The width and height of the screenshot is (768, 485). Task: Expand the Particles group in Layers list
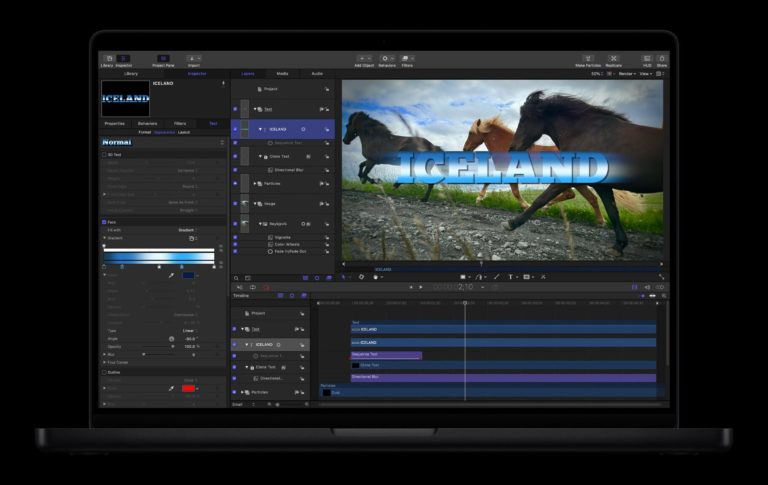[255, 184]
